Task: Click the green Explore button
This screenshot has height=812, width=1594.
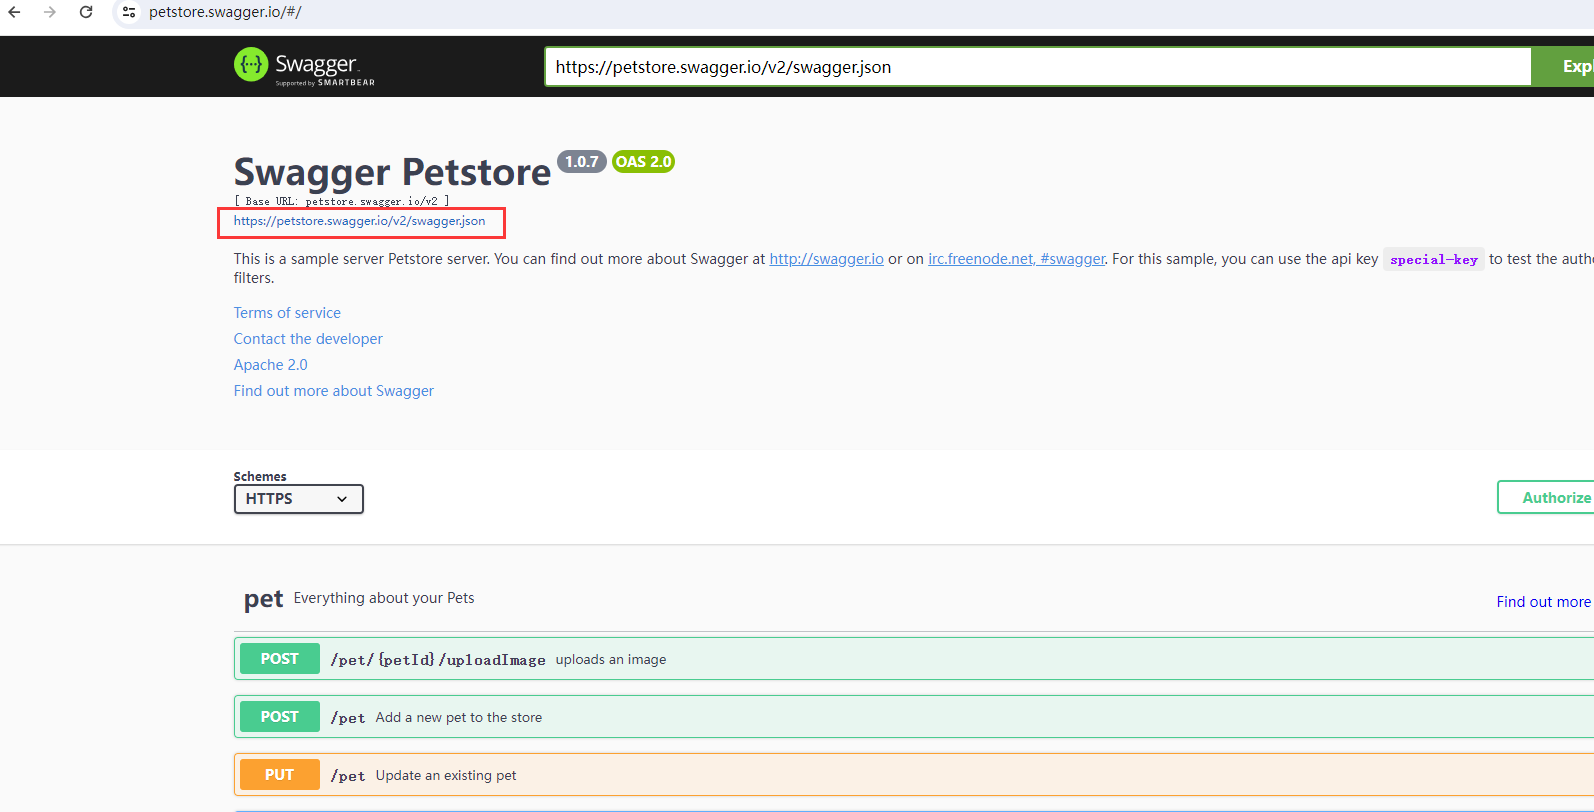Action: pyautogui.click(x=1563, y=67)
